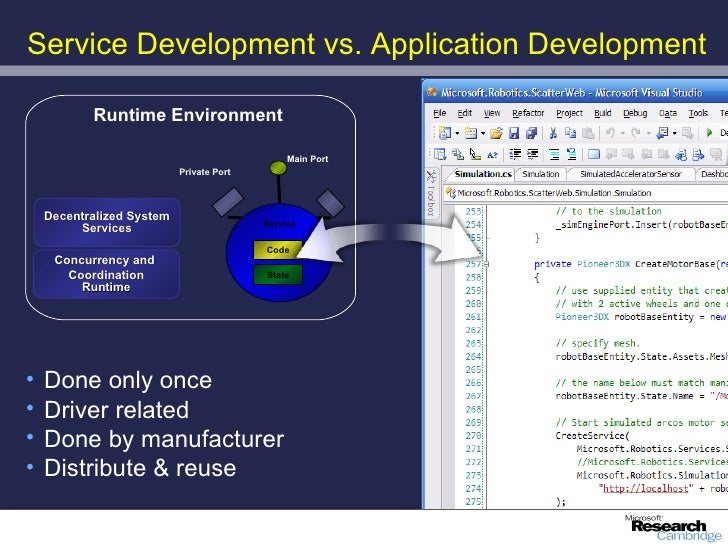This screenshot has height=546, width=728.
Task: Click the Navigate Forward icon
Action: [x=687, y=133]
